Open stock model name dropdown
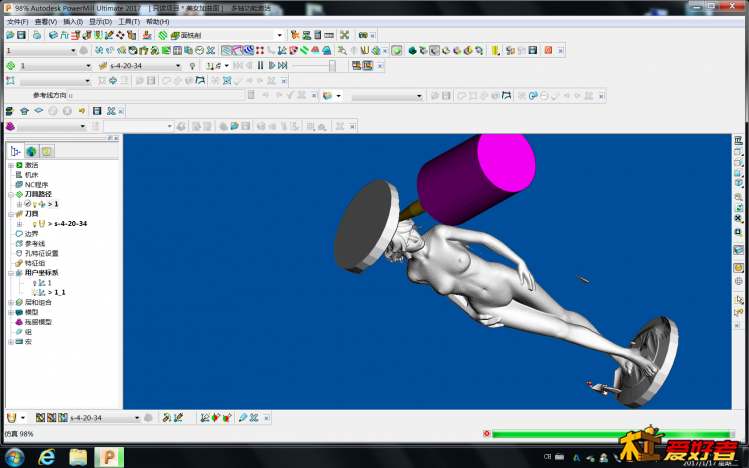Image resolution: width=749 pixels, height=468 pixels. tap(82, 127)
